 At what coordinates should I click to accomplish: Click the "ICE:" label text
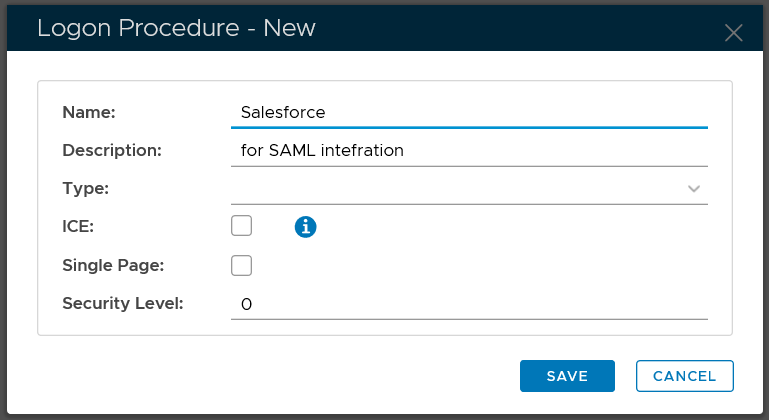[78, 226]
